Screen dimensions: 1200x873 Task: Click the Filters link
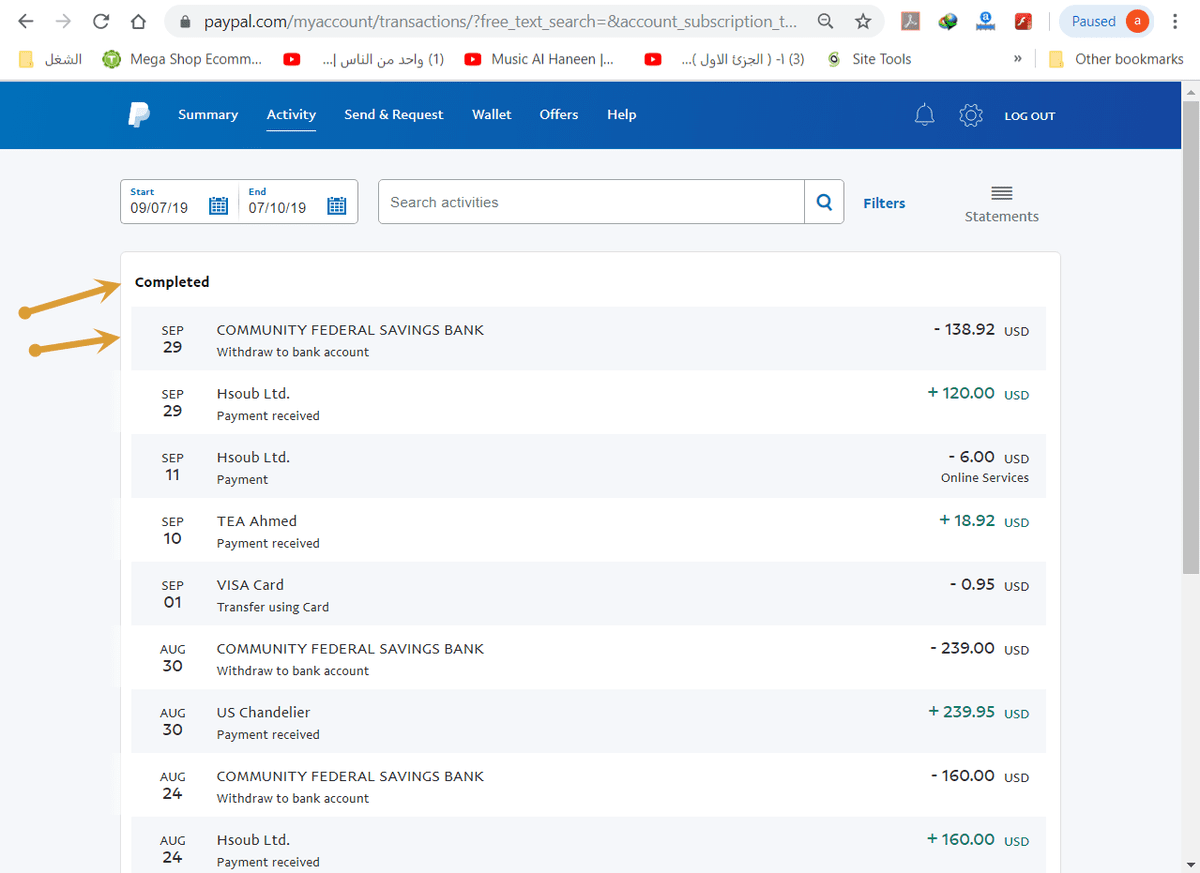(884, 203)
